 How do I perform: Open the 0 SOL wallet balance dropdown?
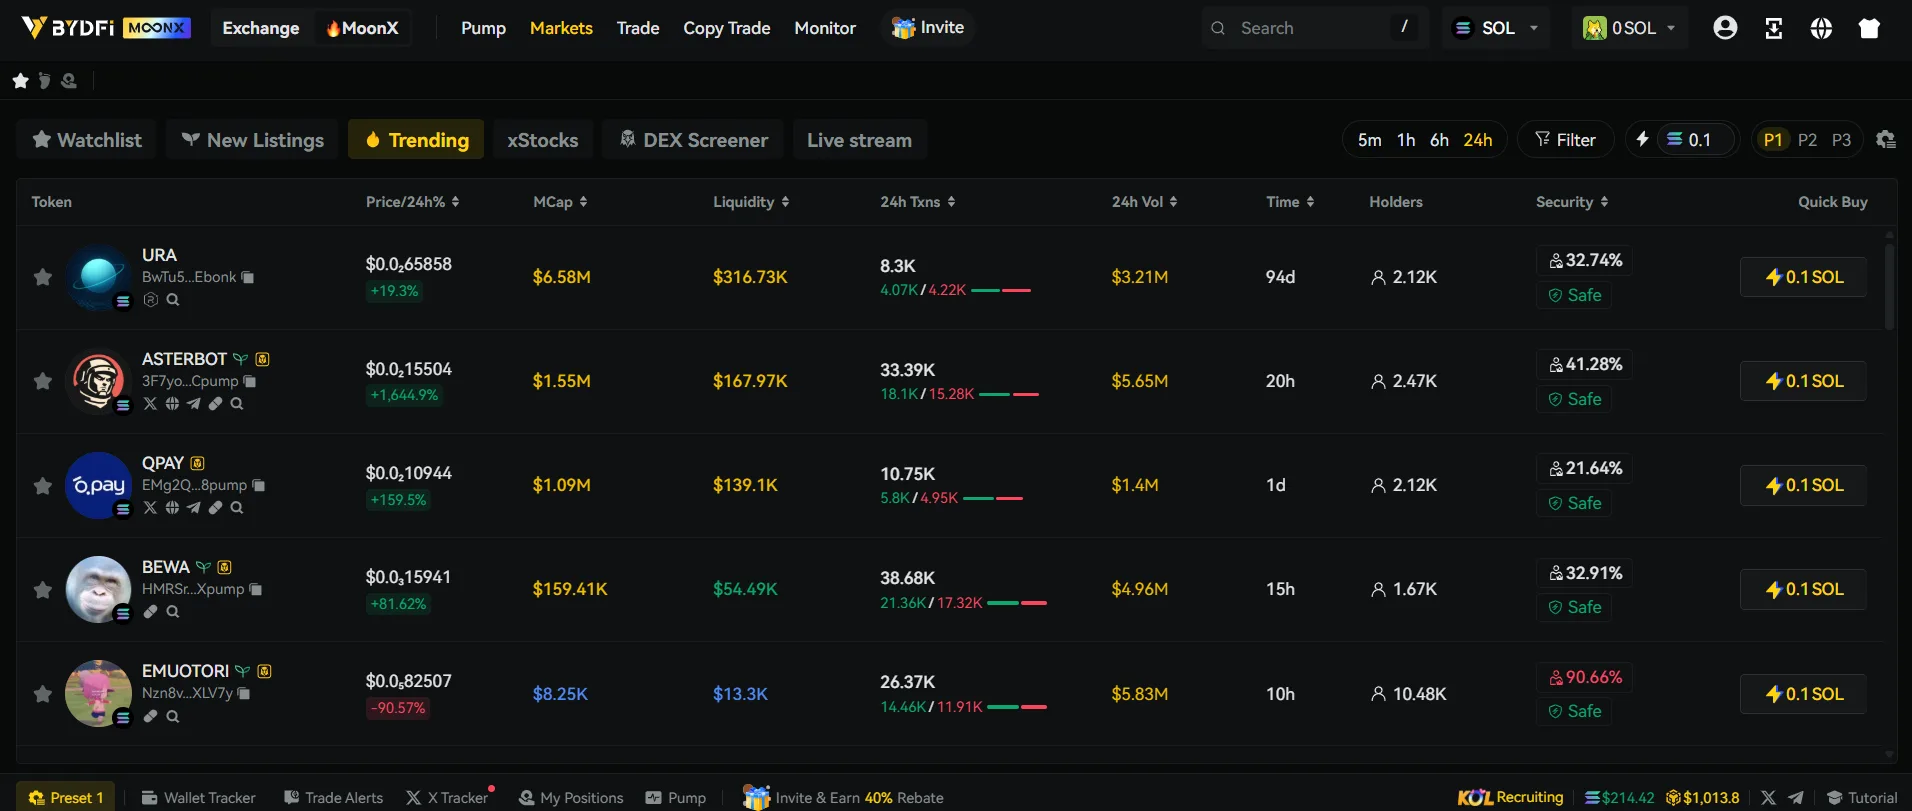pyautogui.click(x=1629, y=28)
